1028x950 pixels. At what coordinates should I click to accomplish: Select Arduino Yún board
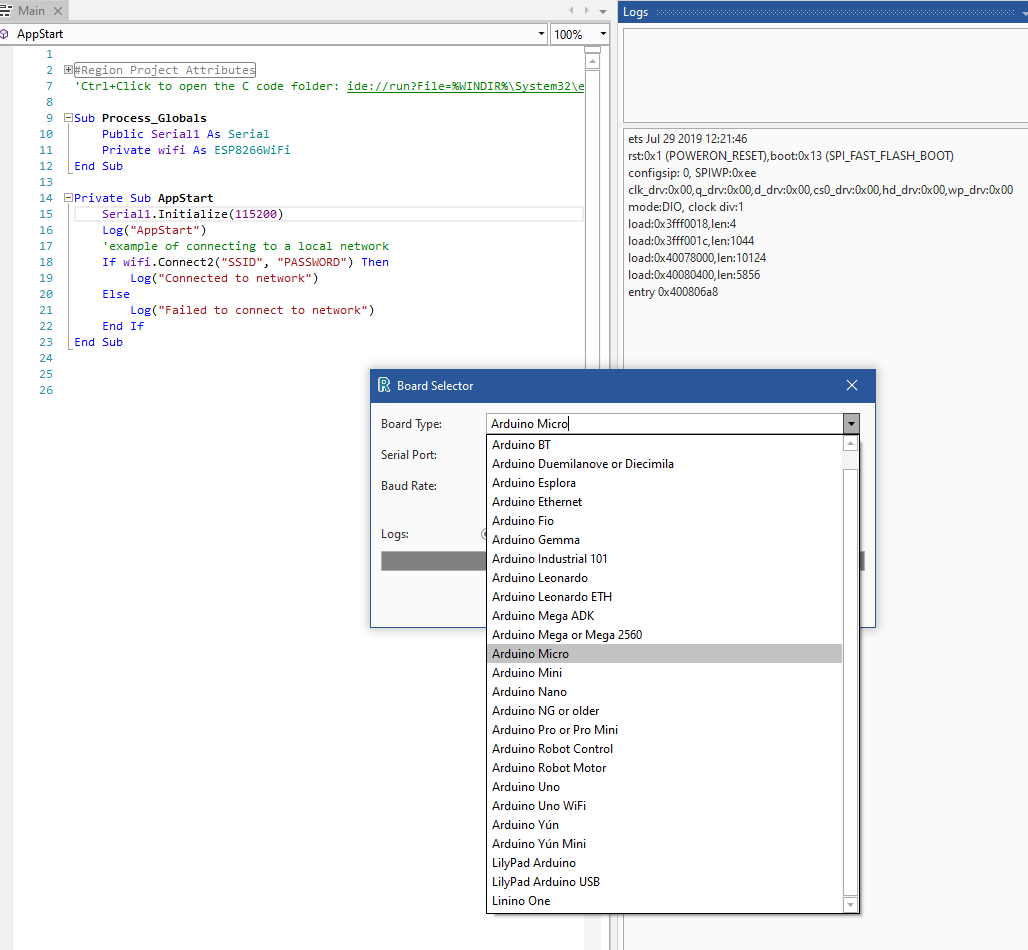point(665,825)
